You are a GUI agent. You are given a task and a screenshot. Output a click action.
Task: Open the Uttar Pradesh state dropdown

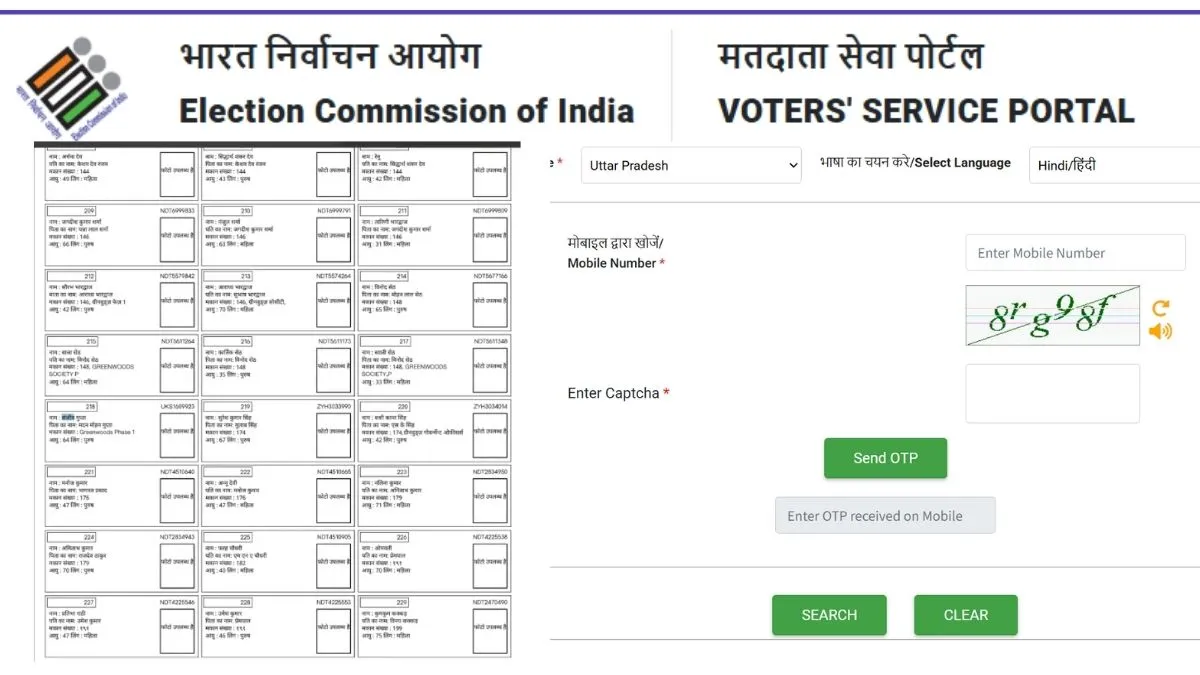click(x=690, y=165)
